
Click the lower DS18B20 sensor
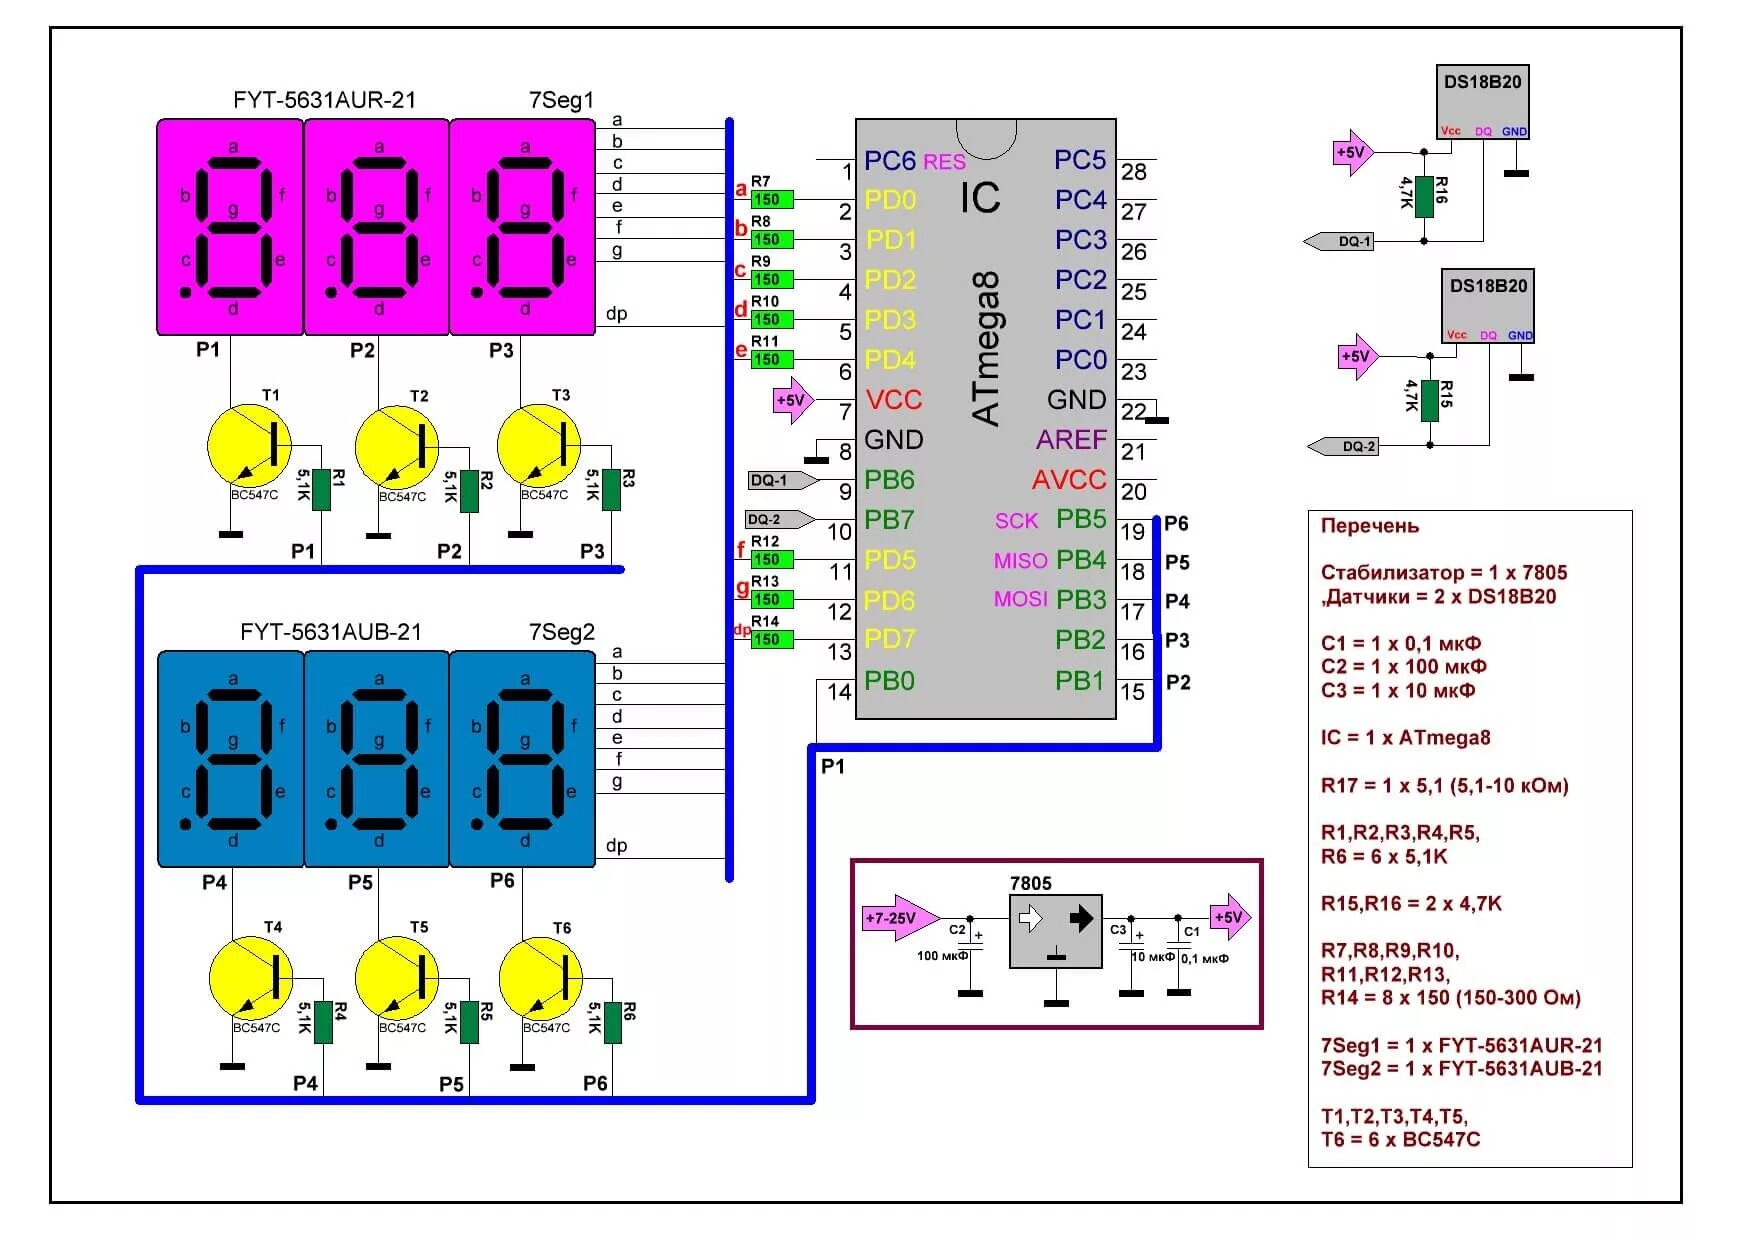pyautogui.click(x=1488, y=306)
